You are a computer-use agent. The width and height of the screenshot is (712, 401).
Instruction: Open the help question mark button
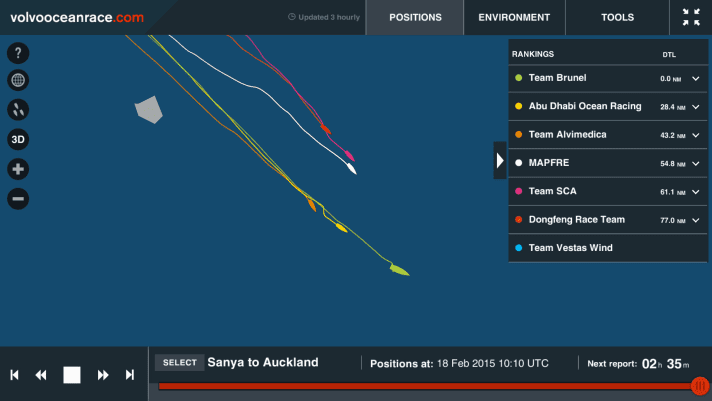18,53
